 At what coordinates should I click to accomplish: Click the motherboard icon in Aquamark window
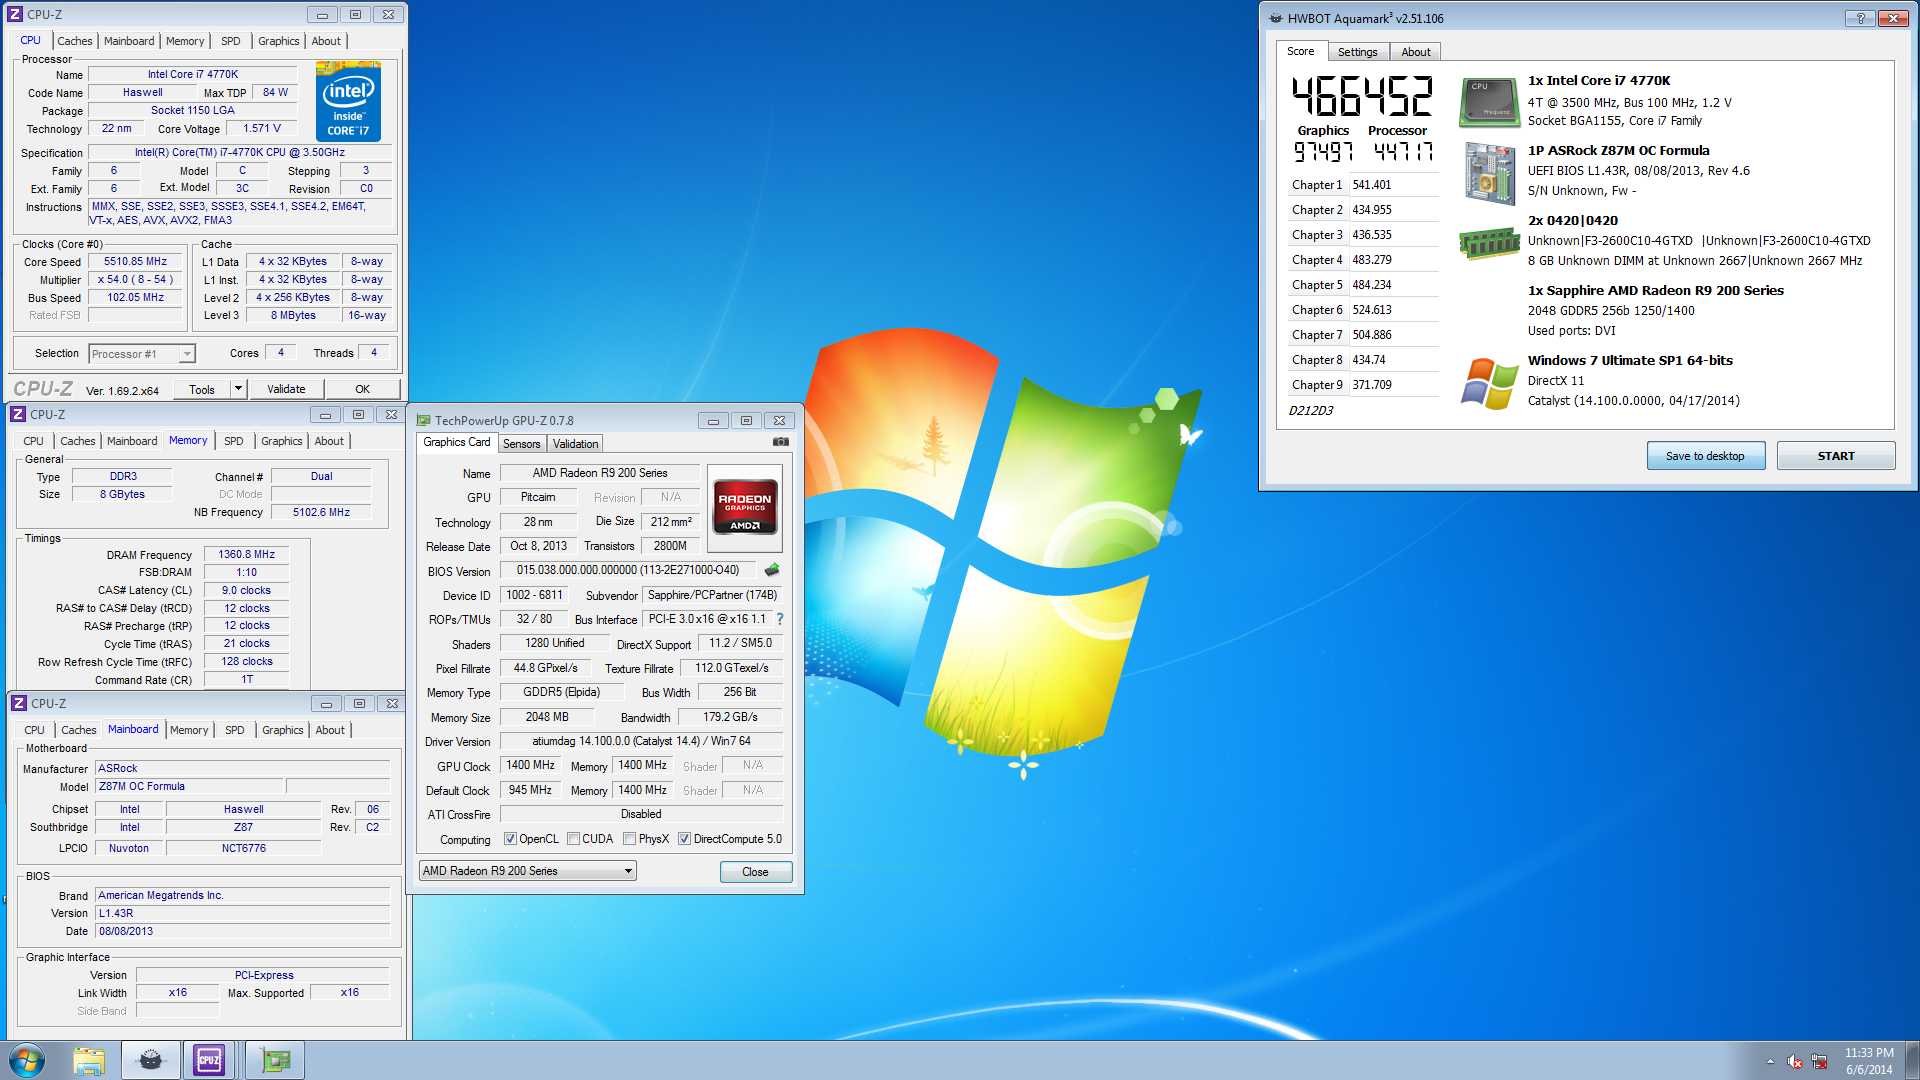pos(1489,173)
